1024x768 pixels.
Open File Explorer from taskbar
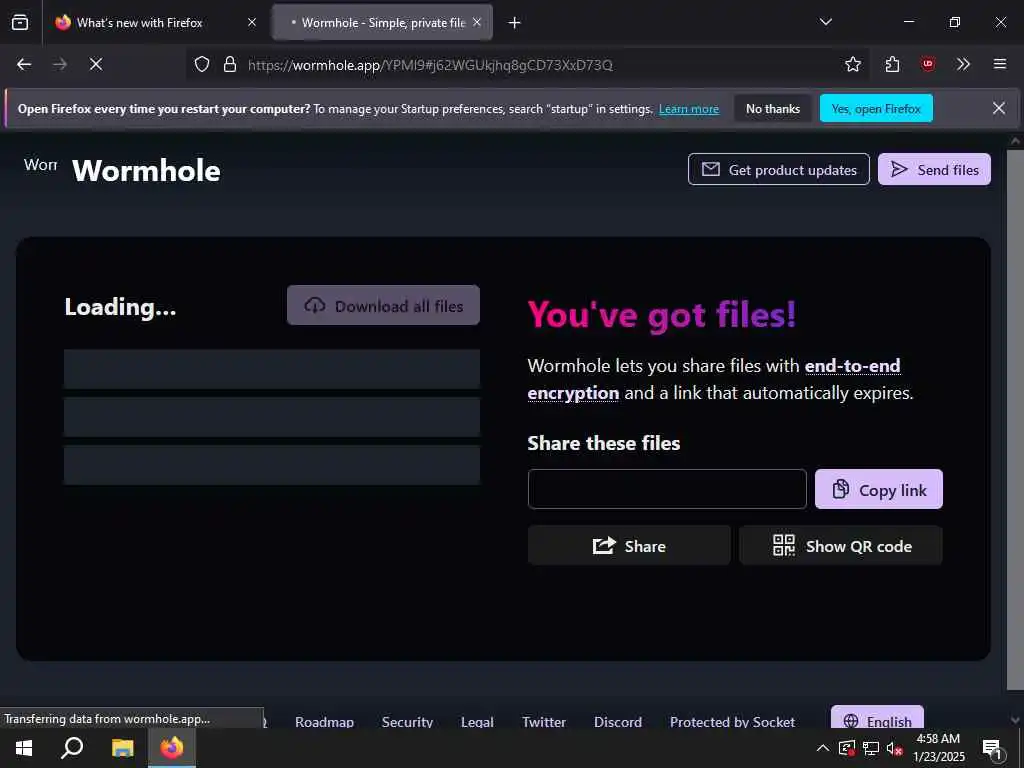[122, 748]
